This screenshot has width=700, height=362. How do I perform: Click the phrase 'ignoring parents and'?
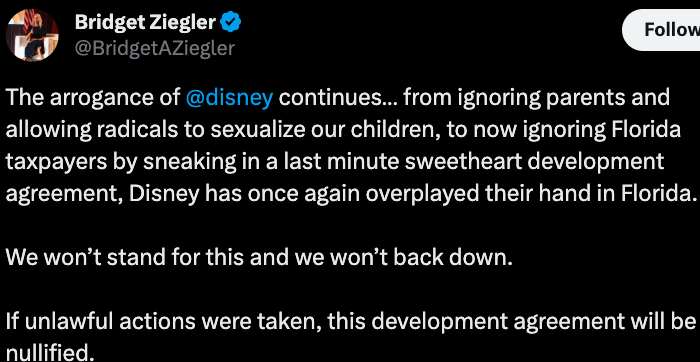tap(562, 98)
